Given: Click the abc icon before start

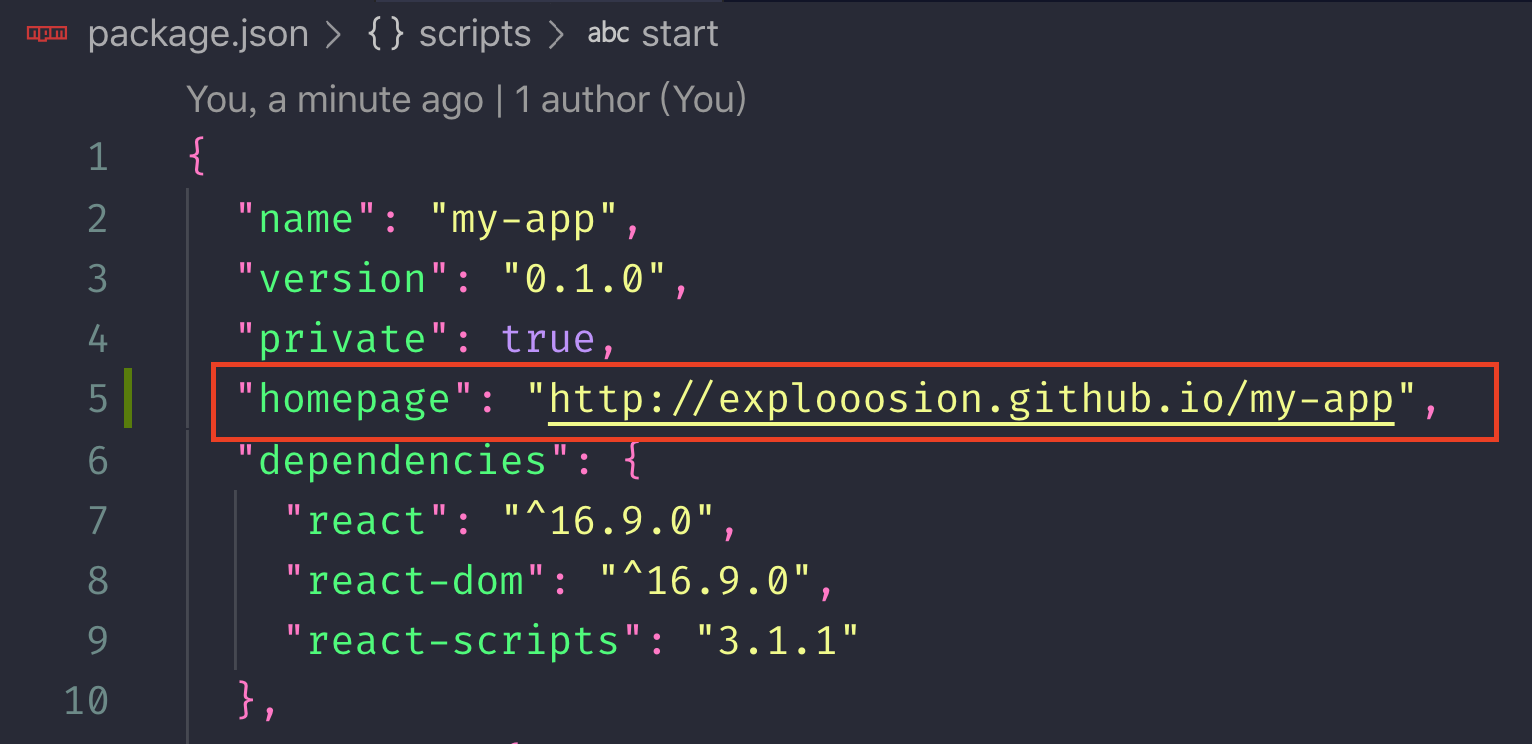Looking at the screenshot, I should [x=608, y=34].
